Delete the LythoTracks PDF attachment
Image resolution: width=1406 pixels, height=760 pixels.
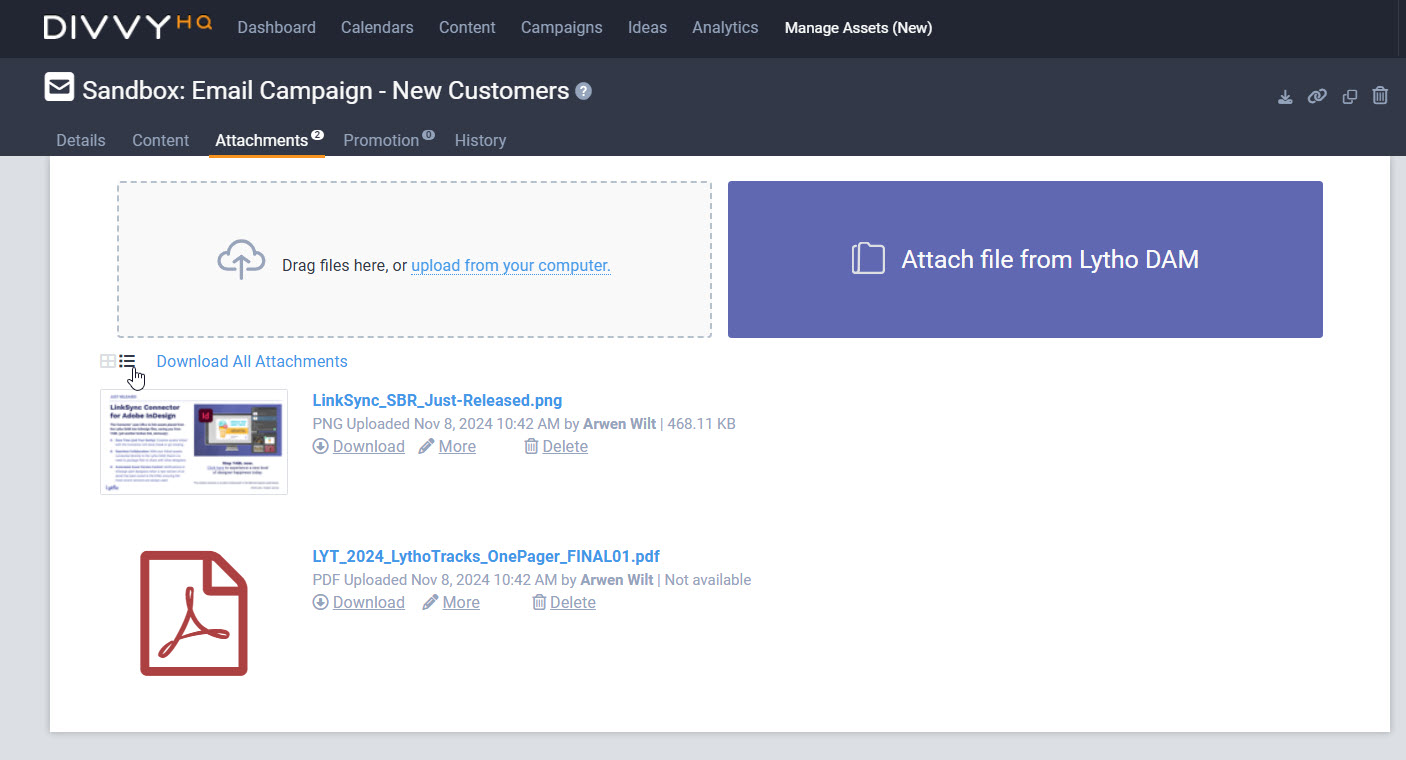[x=564, y=602]
